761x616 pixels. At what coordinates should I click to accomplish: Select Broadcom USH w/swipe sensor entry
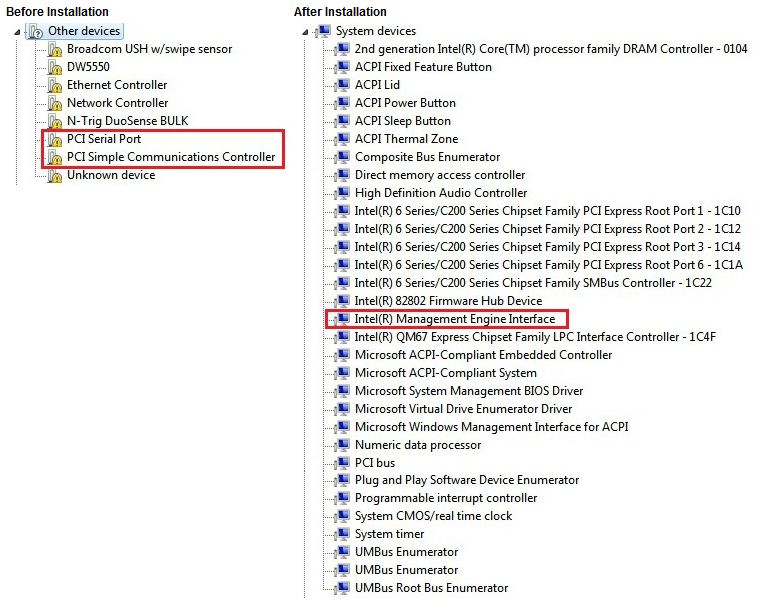[149, 49]
